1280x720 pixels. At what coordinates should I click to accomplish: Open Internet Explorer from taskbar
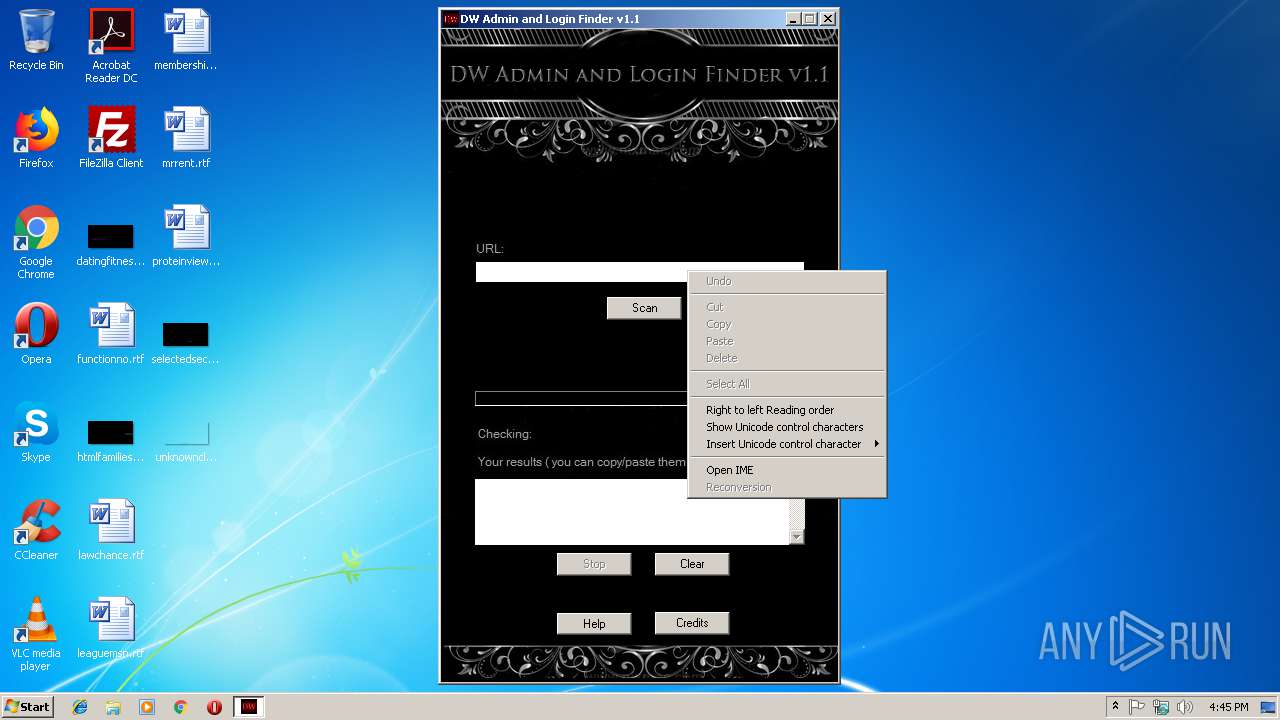[80, 707]
